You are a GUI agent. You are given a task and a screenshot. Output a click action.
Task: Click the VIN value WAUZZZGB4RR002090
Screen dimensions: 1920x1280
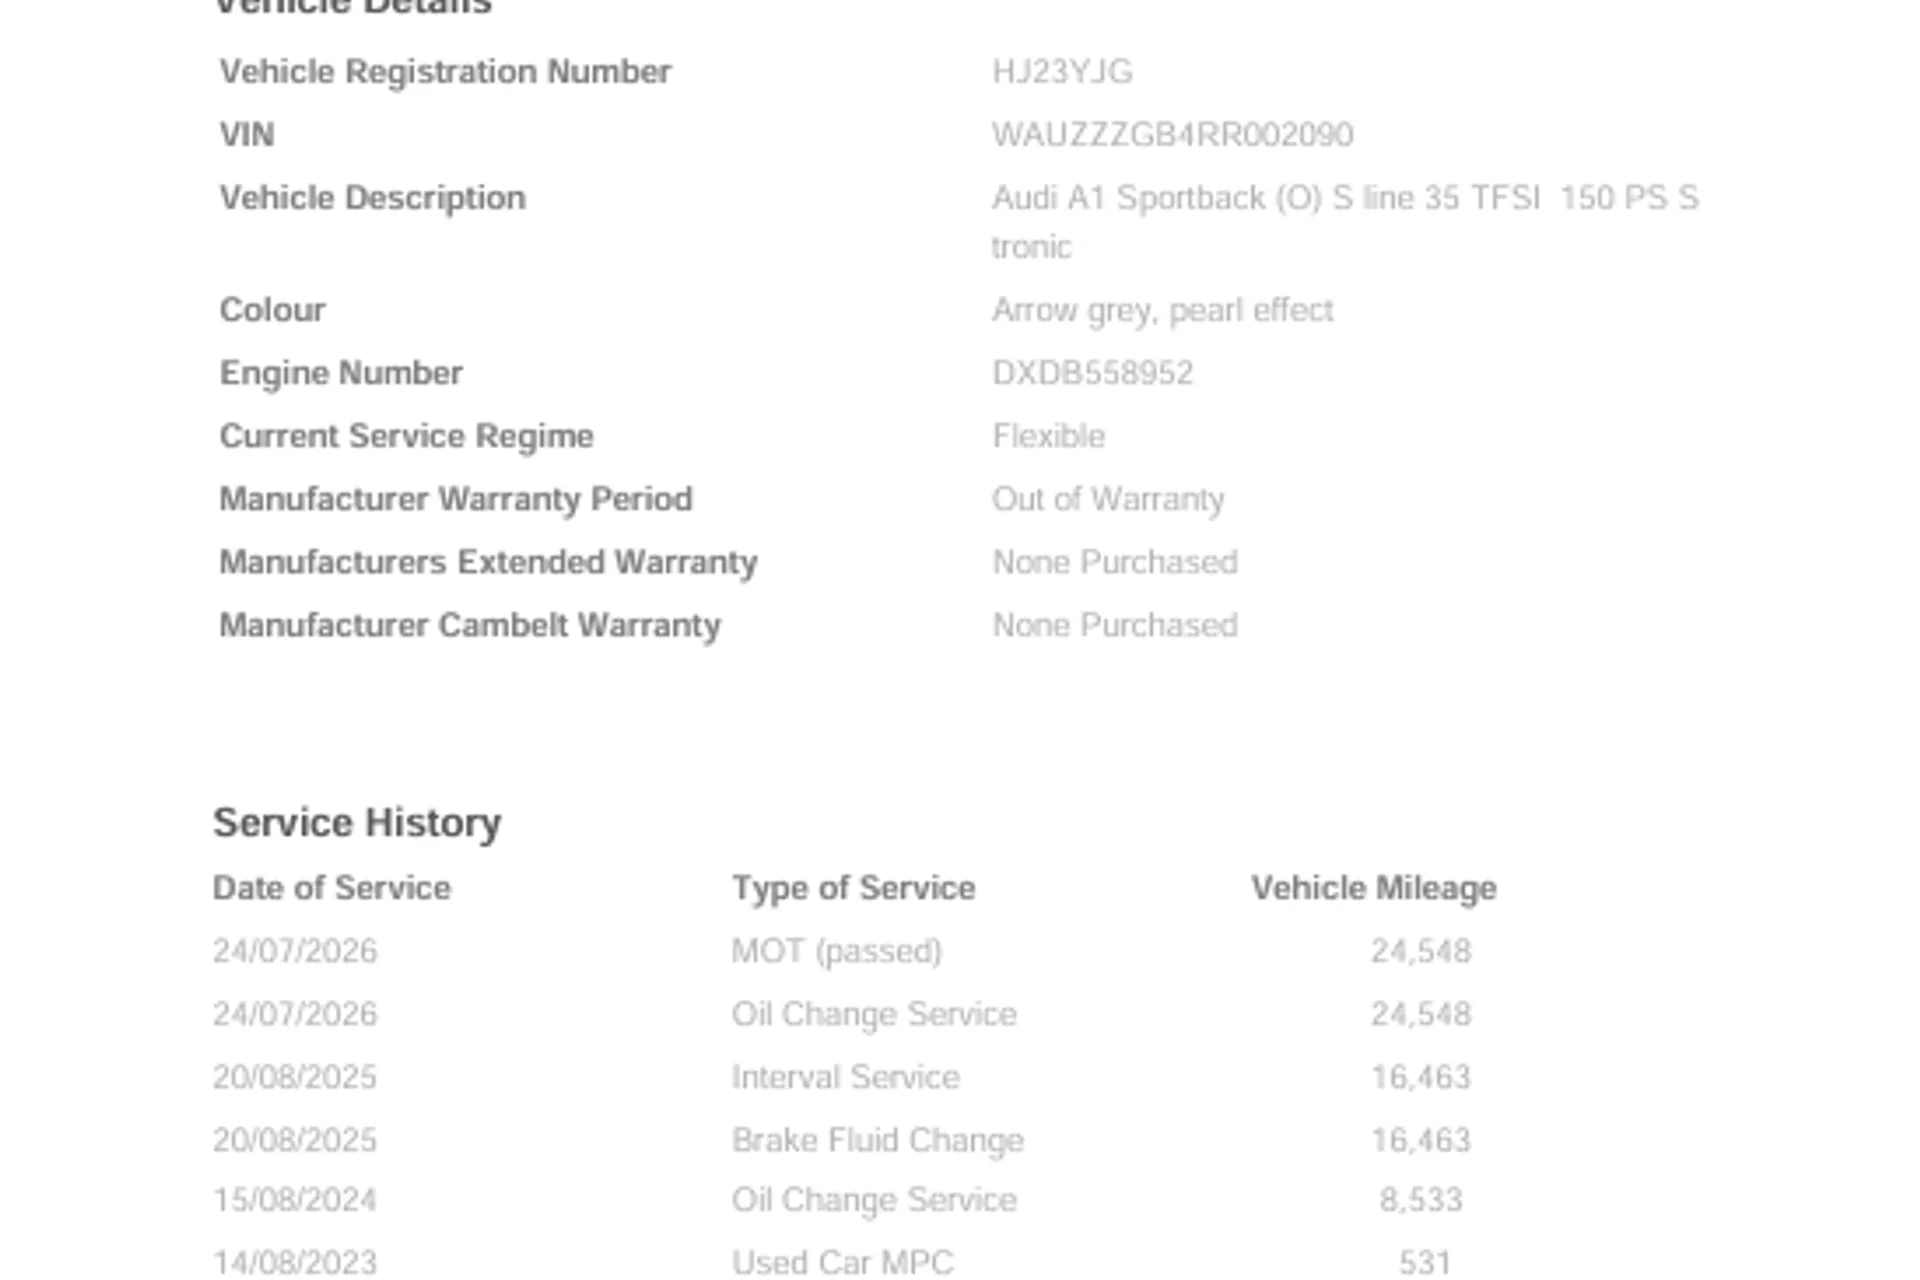coord(1172,135)
